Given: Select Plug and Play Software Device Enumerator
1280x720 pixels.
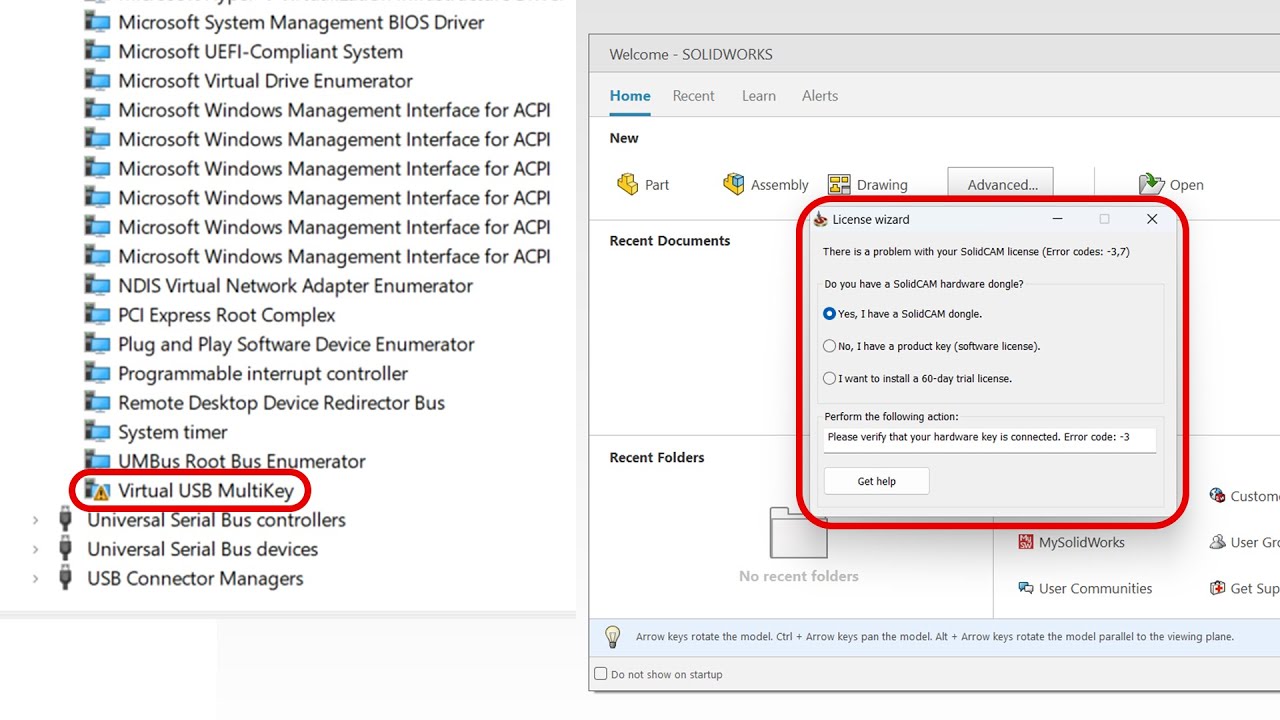Looking at the screenshot, I should click(x=296, y=344).
